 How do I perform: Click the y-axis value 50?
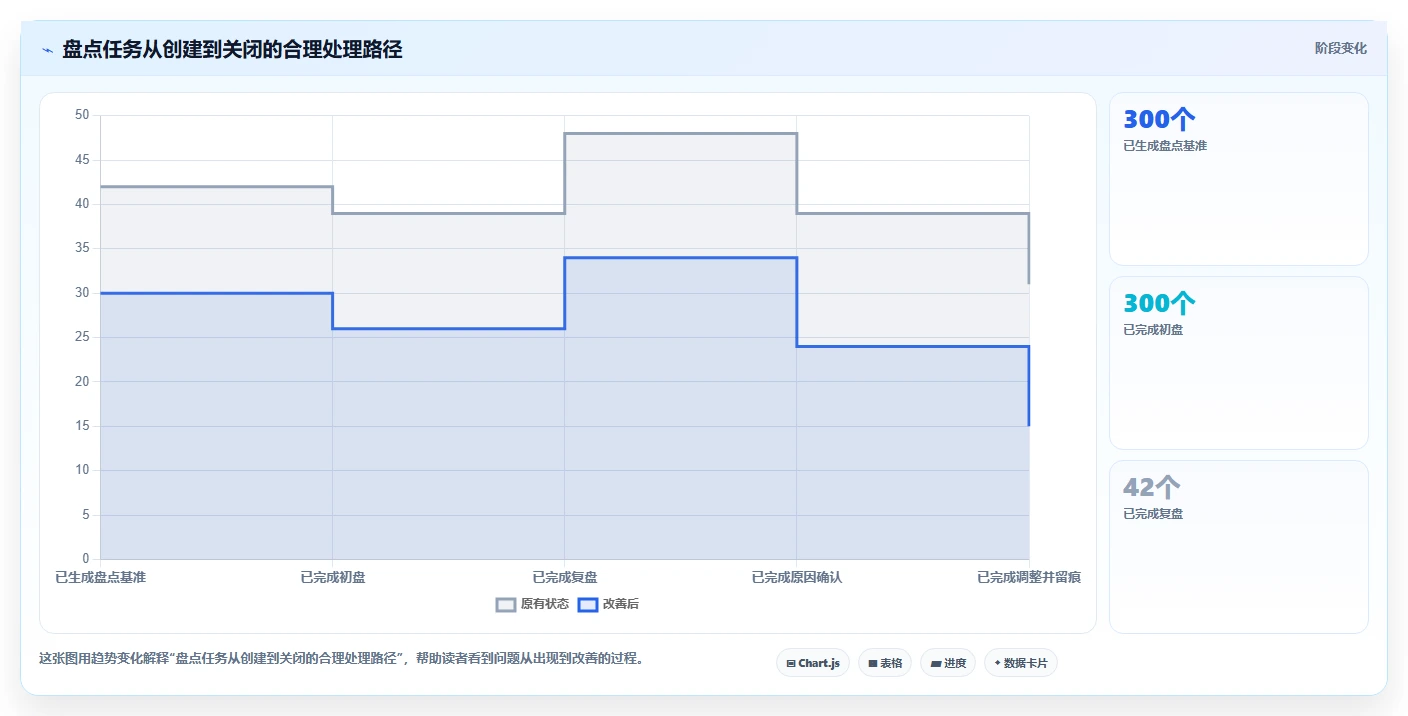click(x=82, y=115)
